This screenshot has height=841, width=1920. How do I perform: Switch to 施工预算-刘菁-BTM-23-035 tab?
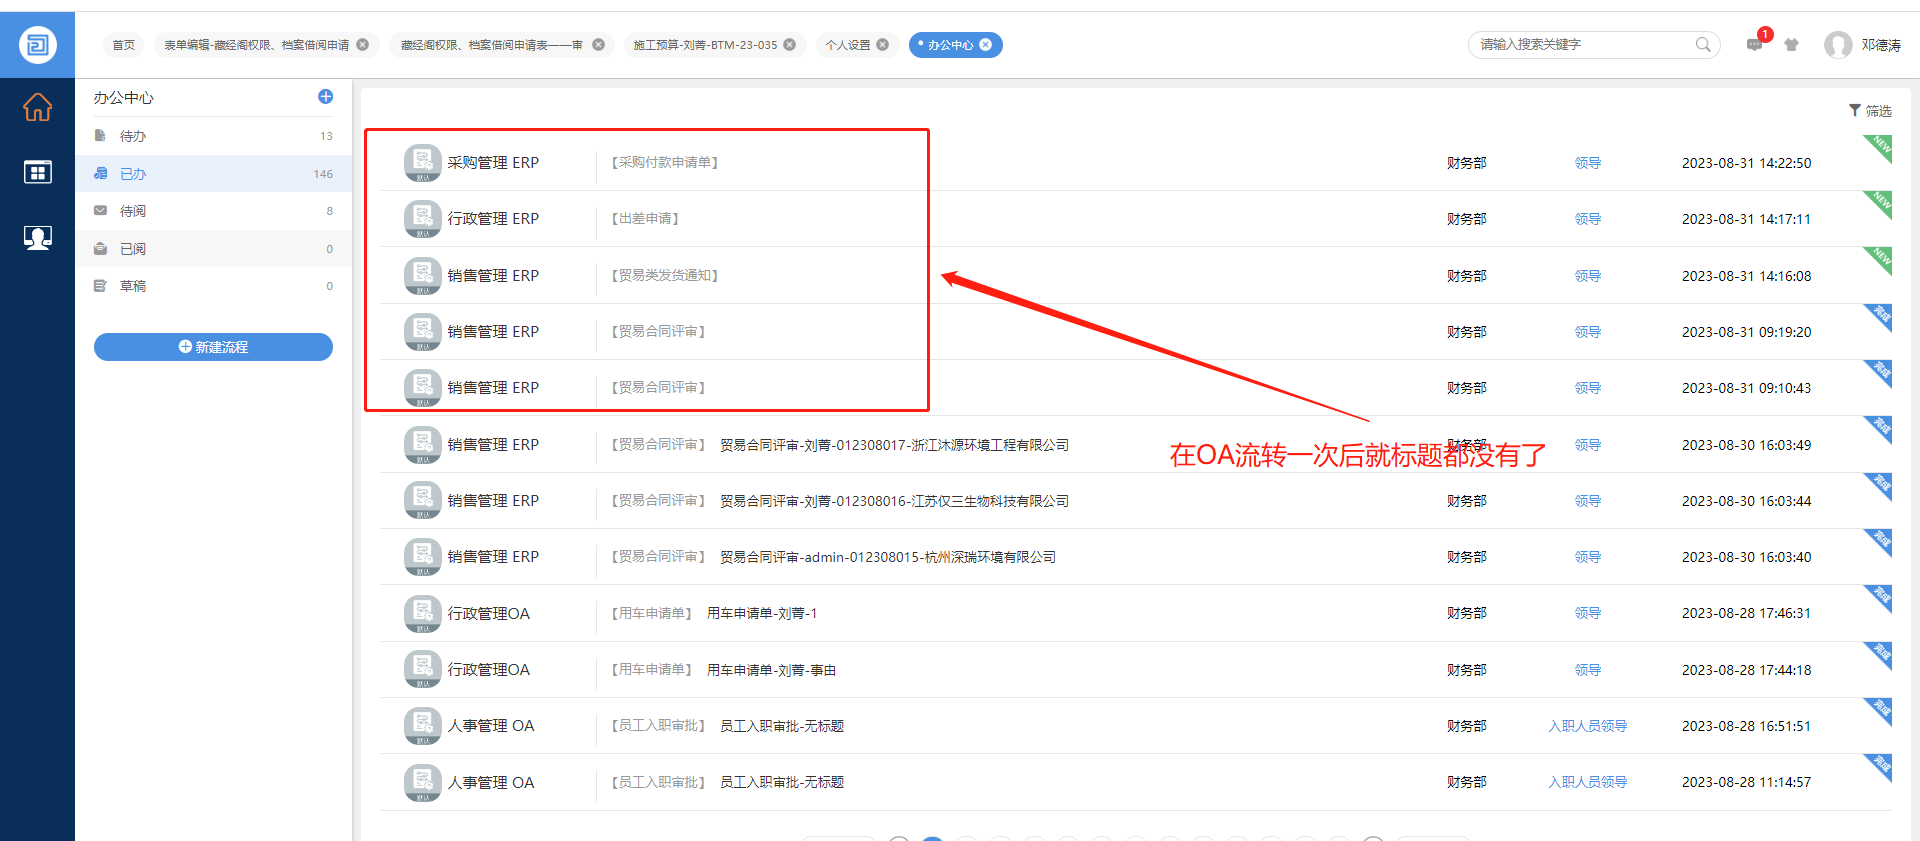tap(705, 45)
